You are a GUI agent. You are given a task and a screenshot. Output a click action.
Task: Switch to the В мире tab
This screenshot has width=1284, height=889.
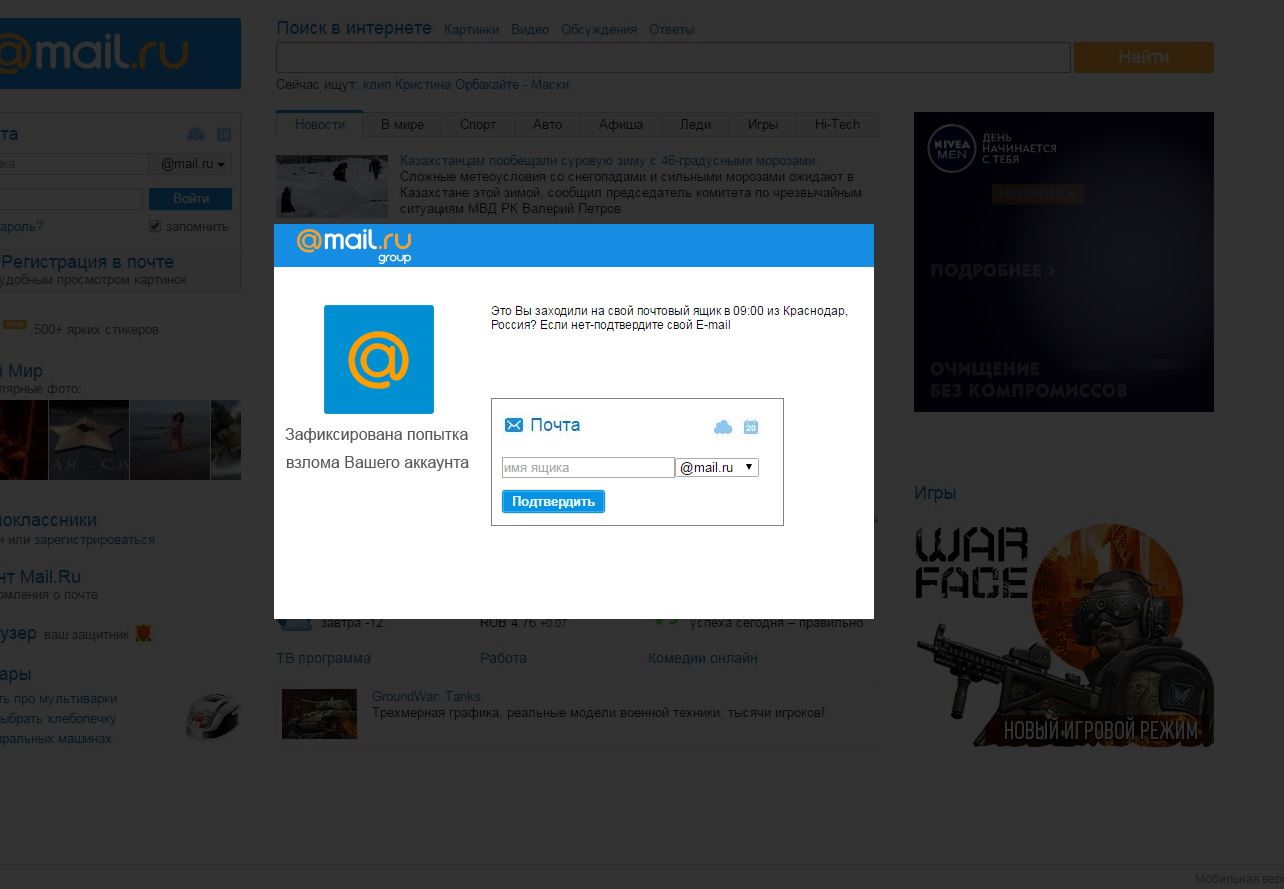point(402,124)
